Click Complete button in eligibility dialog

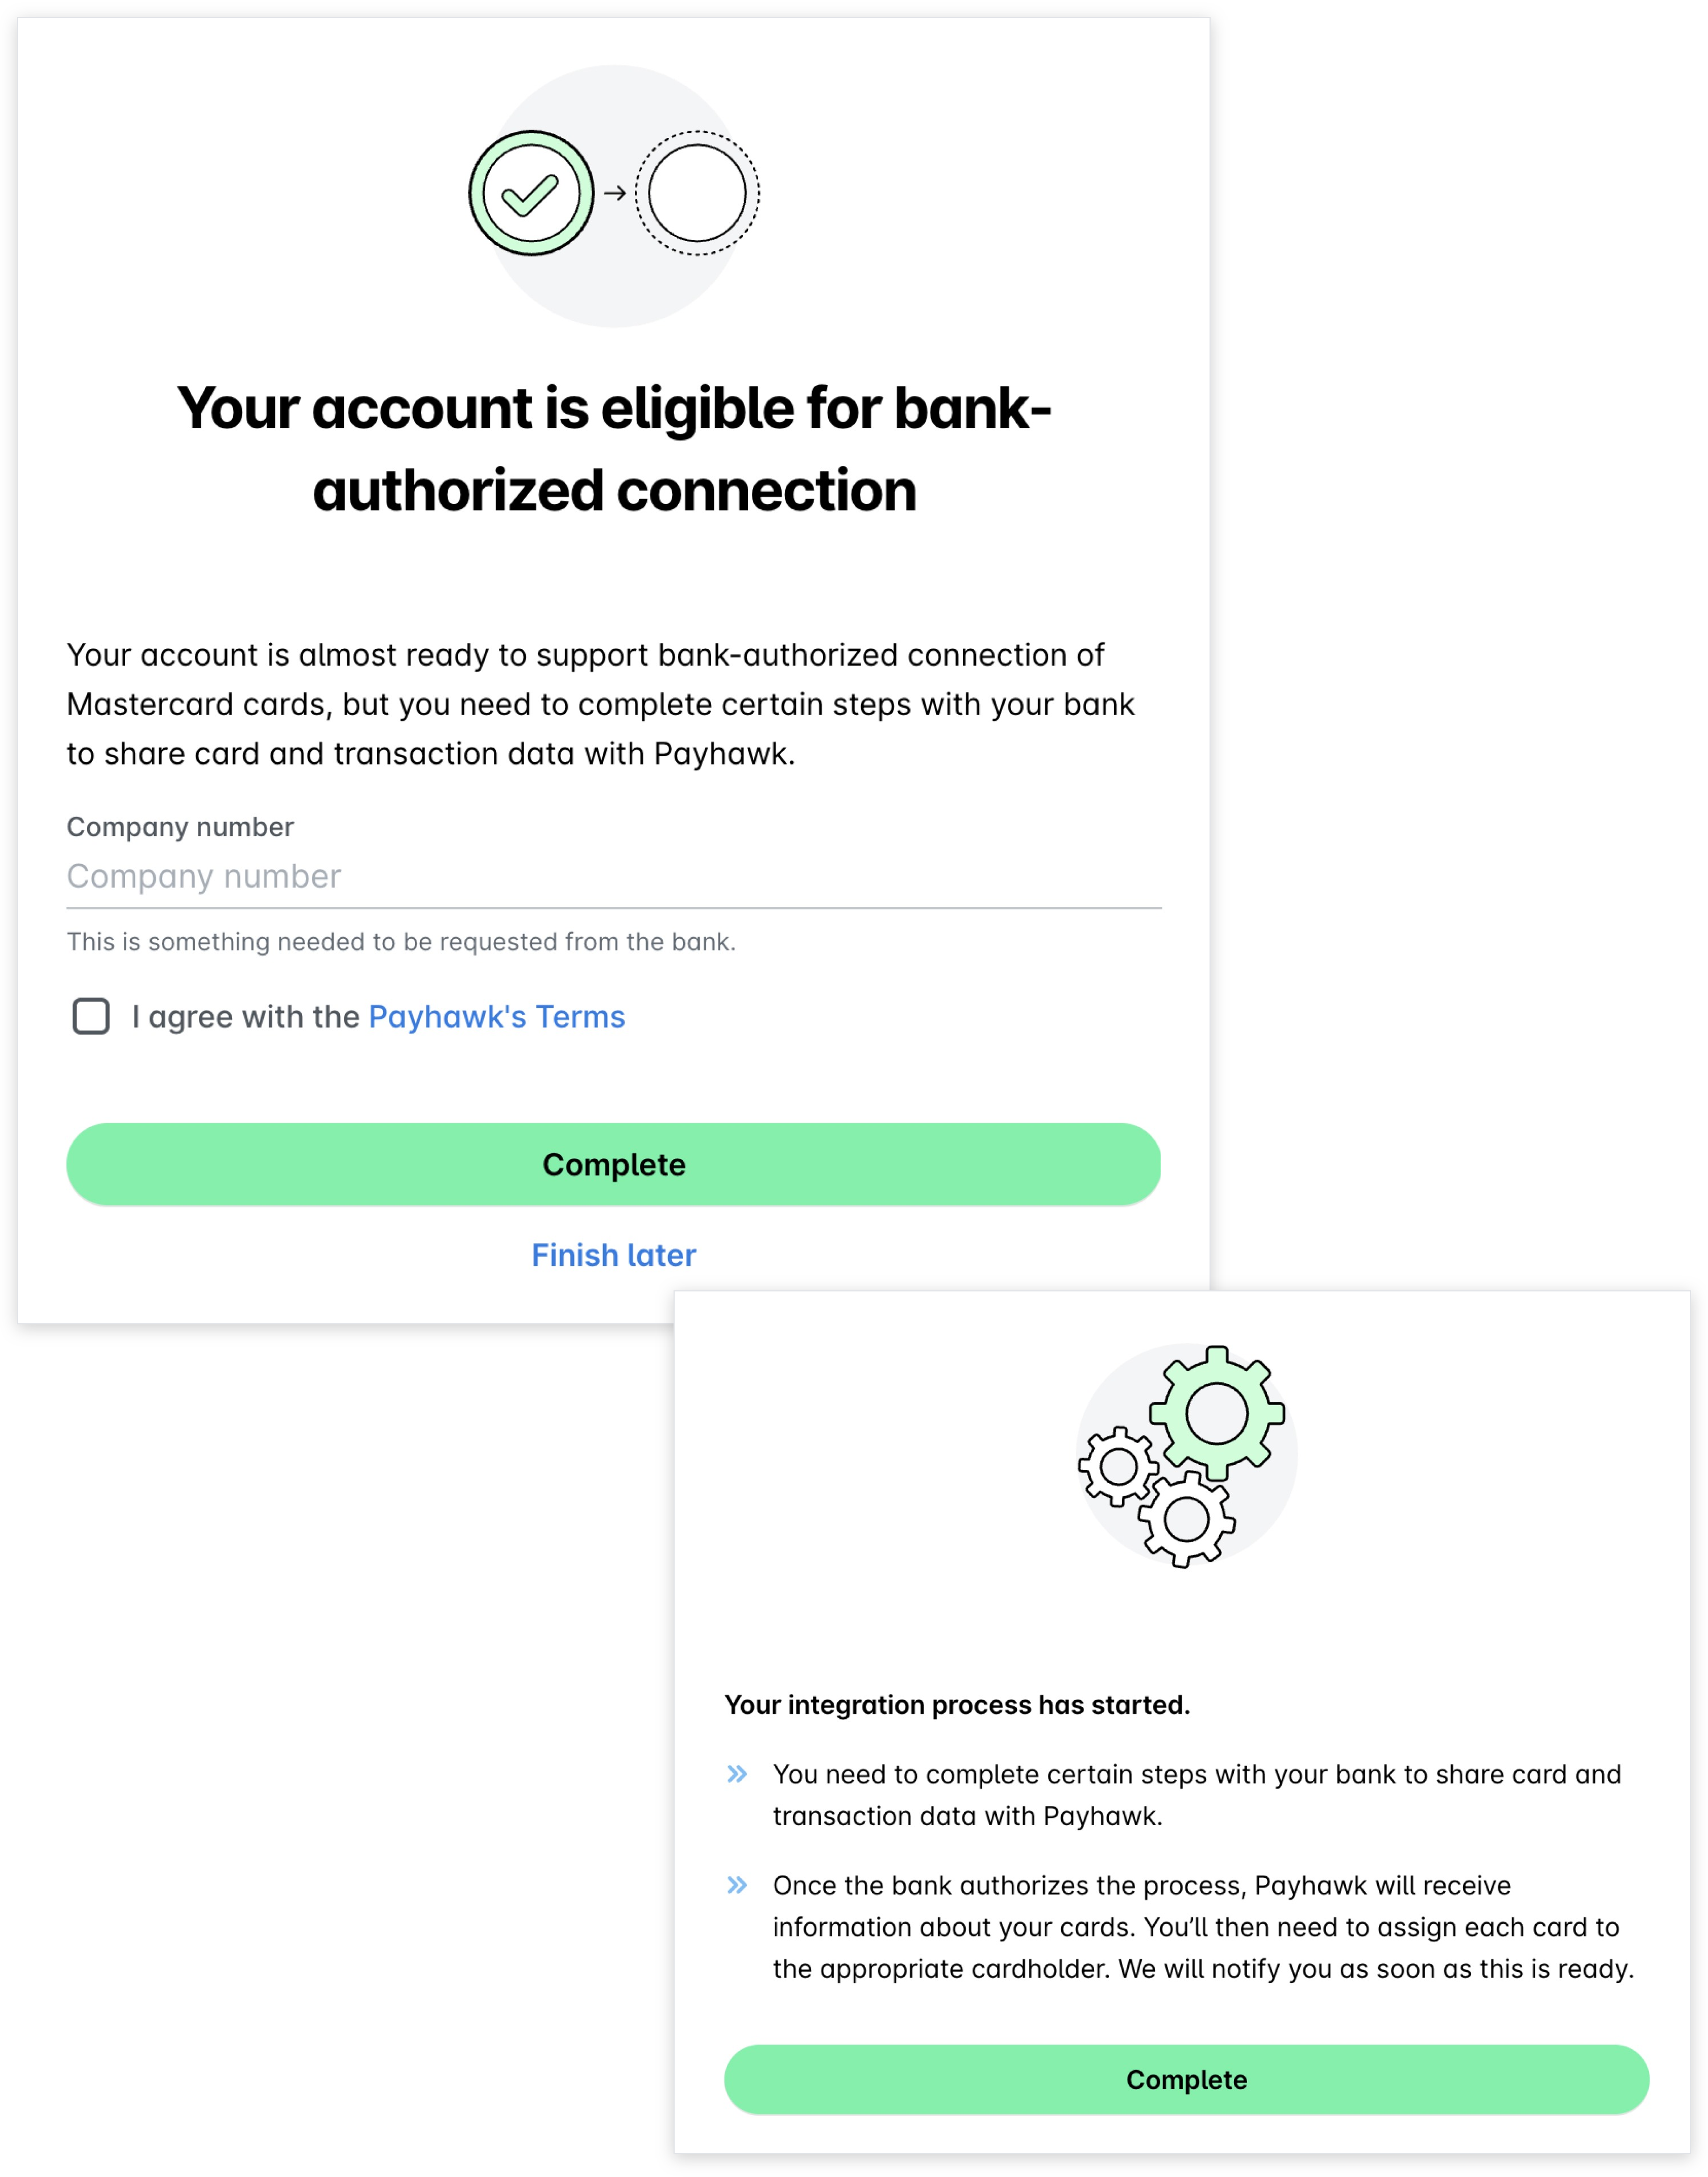click(614, 1164)
